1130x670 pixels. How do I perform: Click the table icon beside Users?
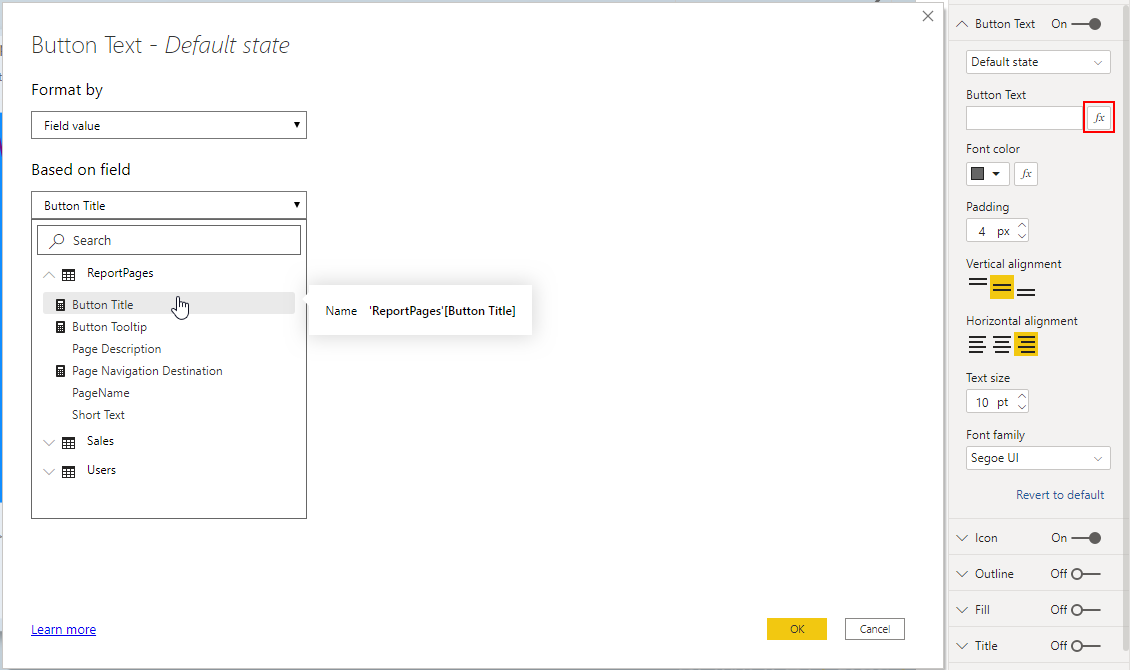coord(67,469)
